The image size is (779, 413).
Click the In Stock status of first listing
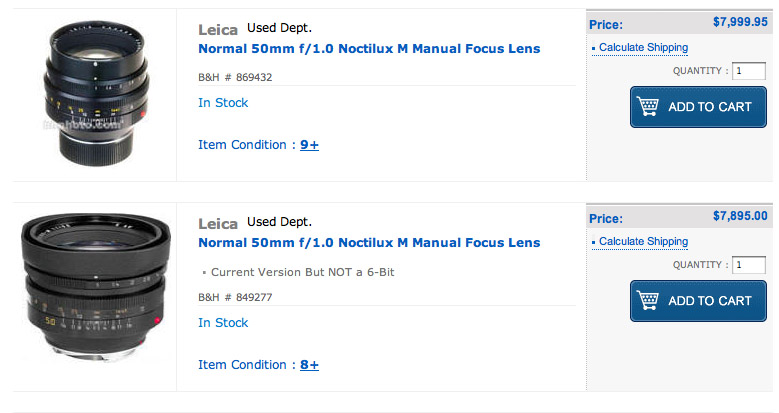[223, 103]
